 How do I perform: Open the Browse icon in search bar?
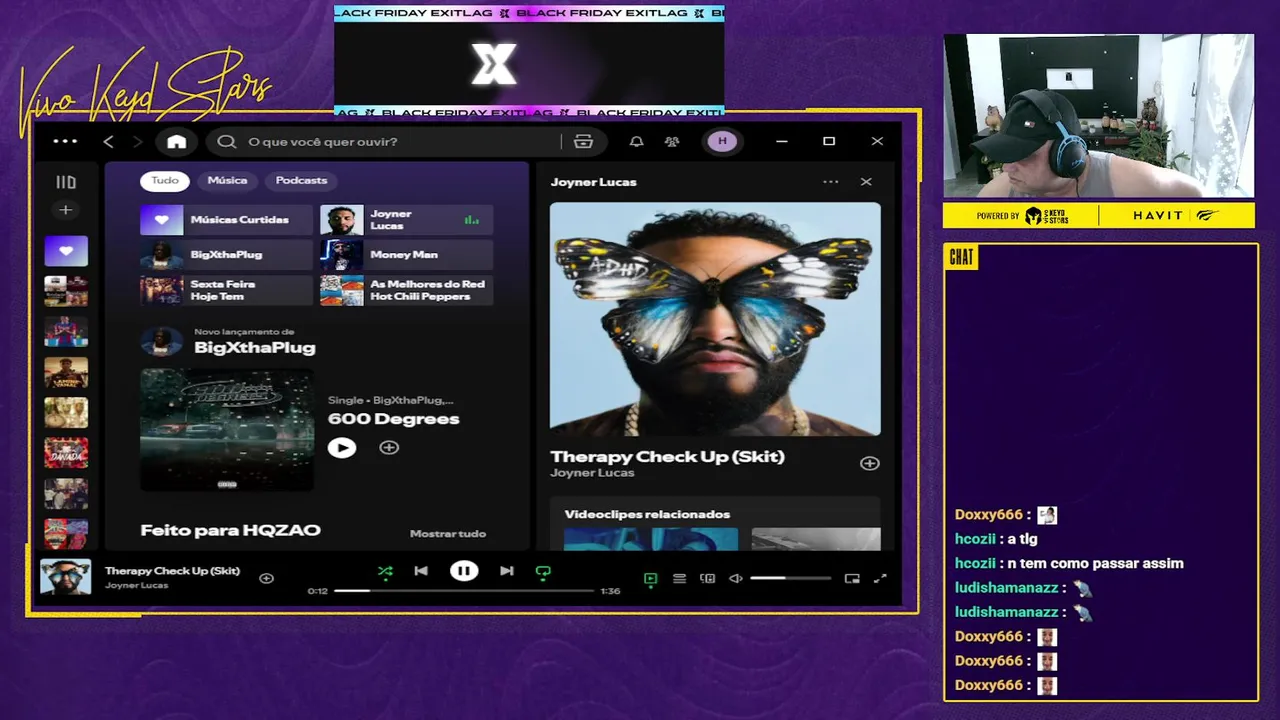click(x=583, y=142)
